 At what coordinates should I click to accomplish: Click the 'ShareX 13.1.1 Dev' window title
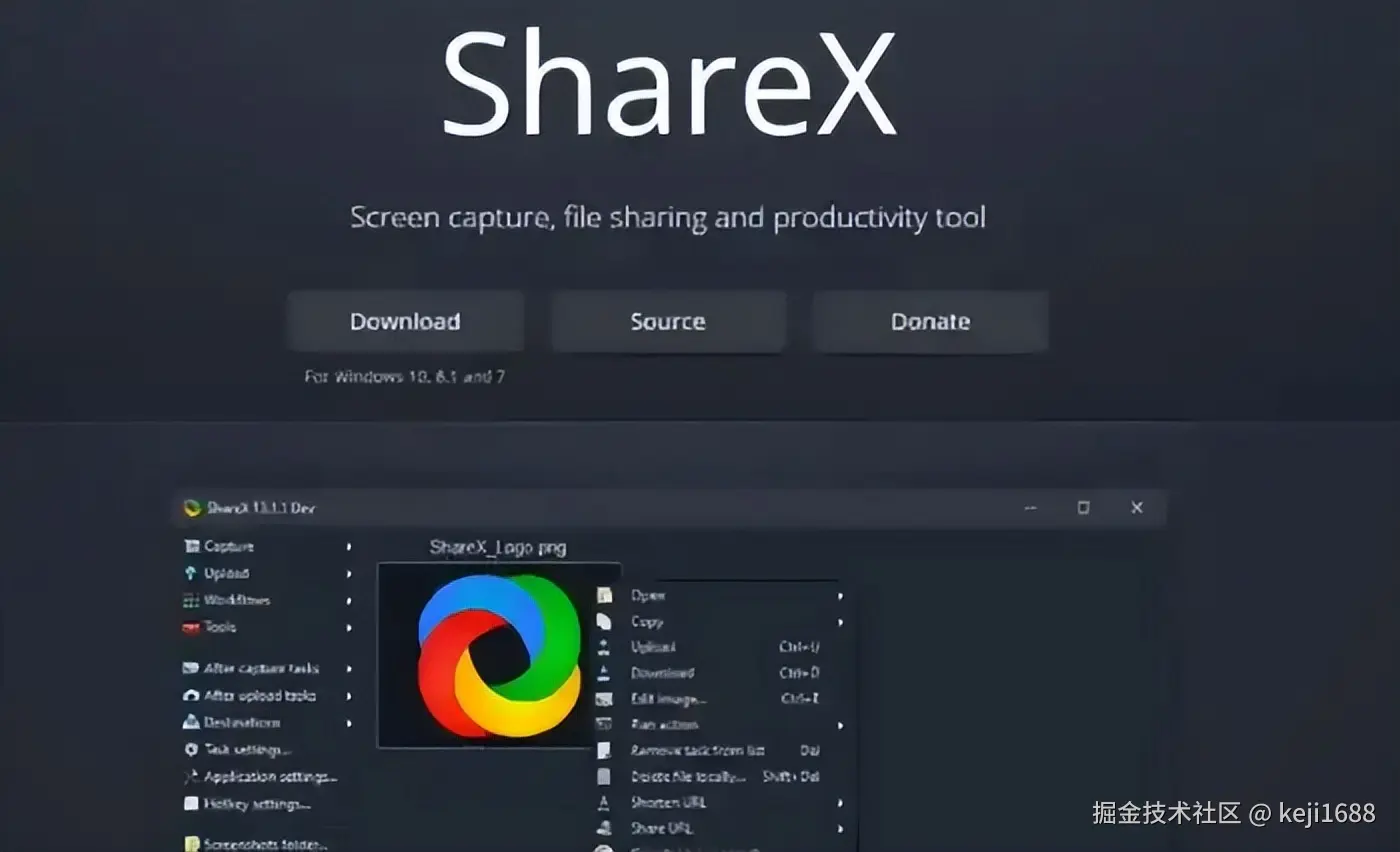[x=261, y=508]
